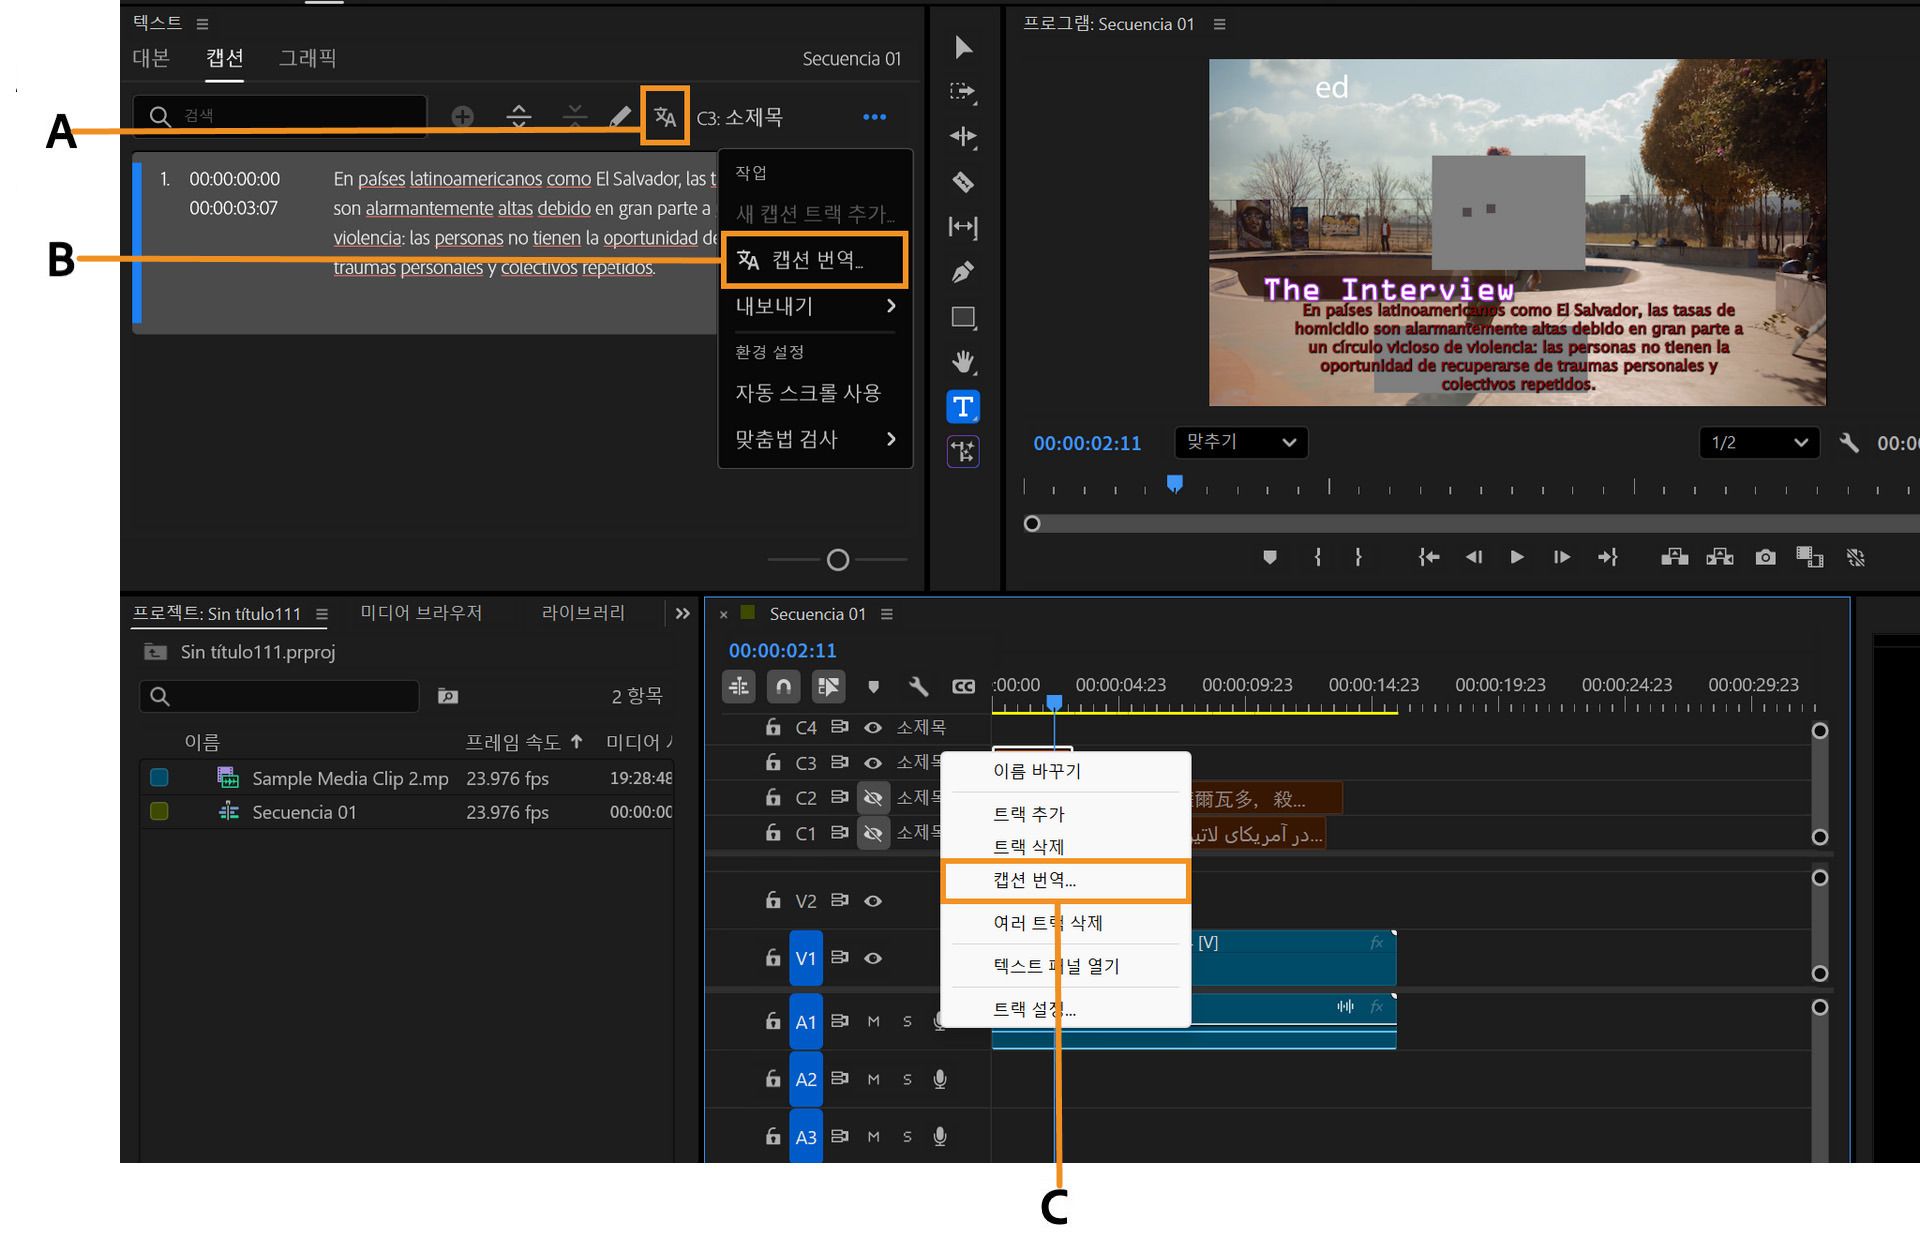Screen dimensions: 1920x1240
Task: Expand the 내보내기 submenu
Action: pos(813,306)
